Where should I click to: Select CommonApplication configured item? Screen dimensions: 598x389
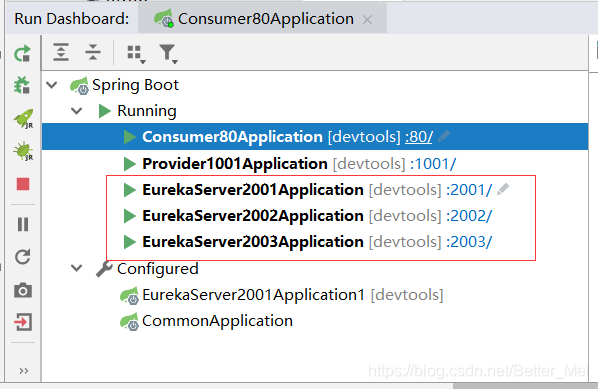pyautogui.click(x=315, y=321)
